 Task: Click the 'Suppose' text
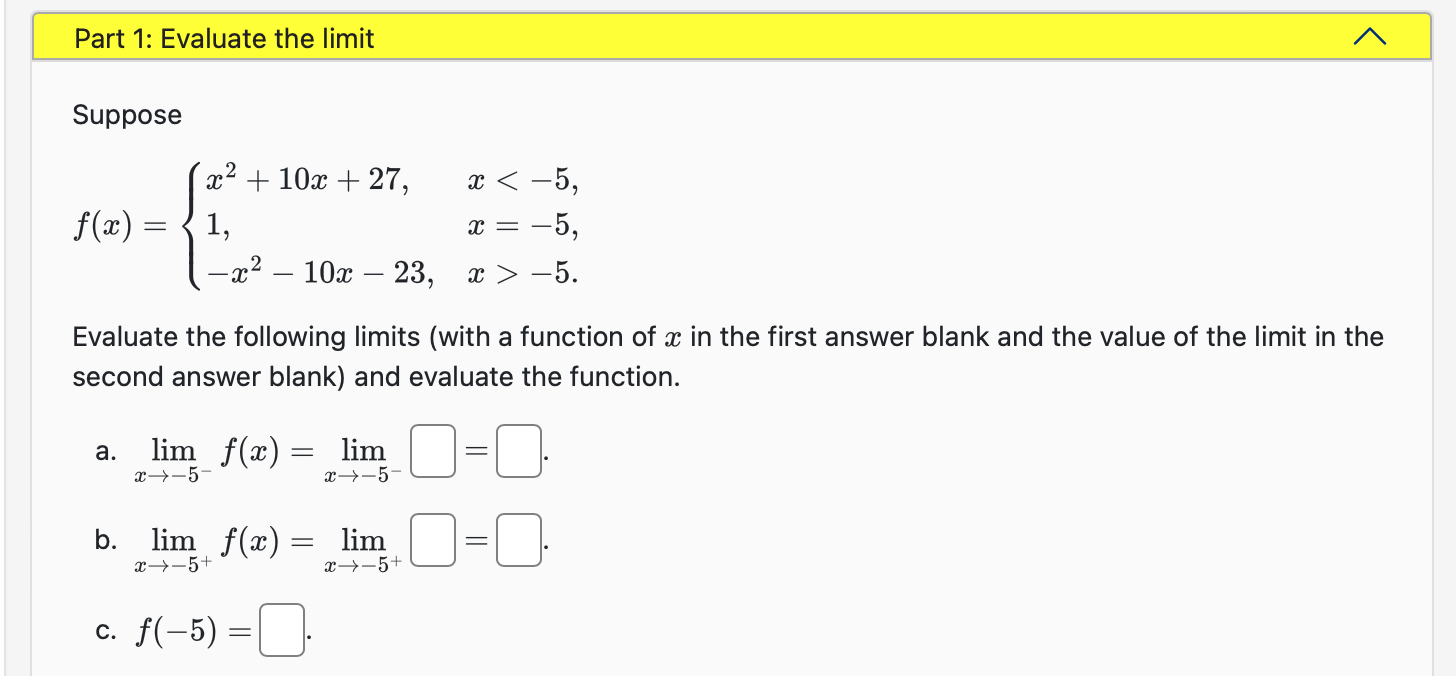point(126,115)
